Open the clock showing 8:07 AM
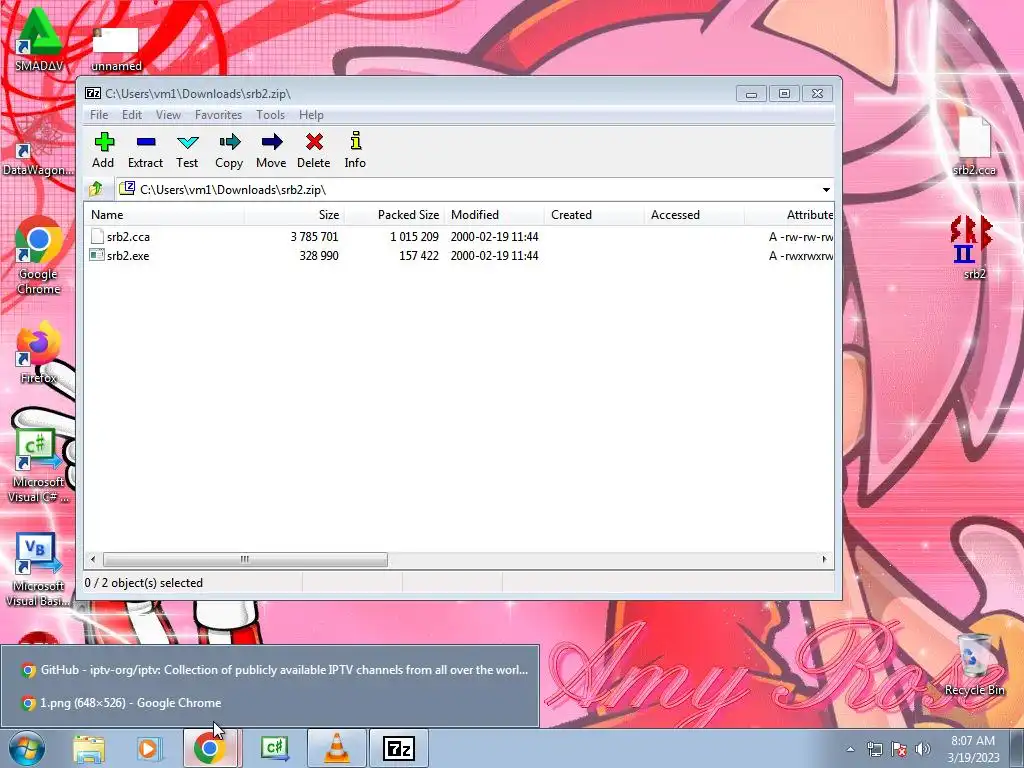 (973, 749)
